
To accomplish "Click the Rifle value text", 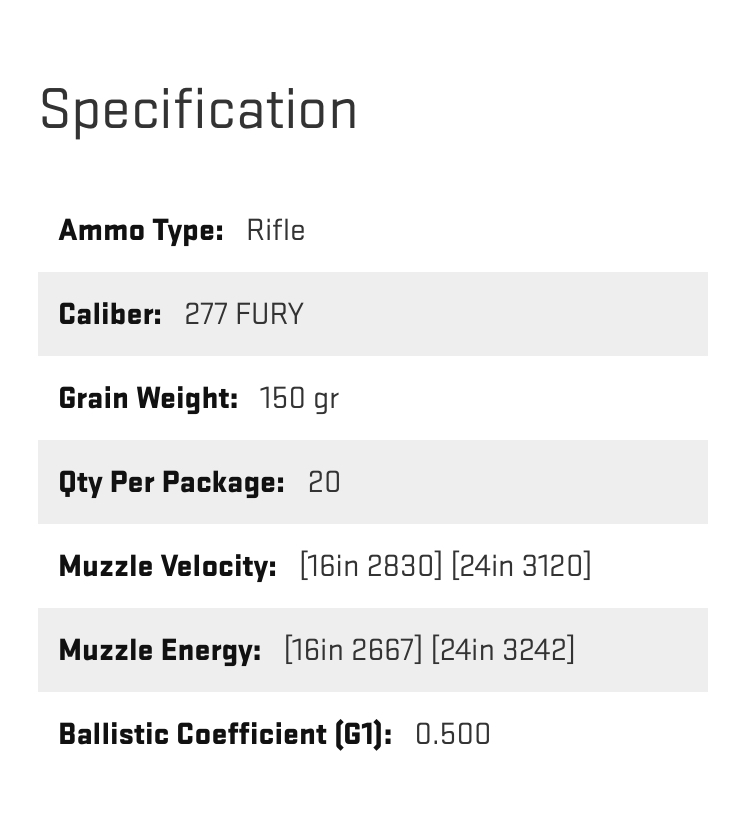I will pos(276,230).
